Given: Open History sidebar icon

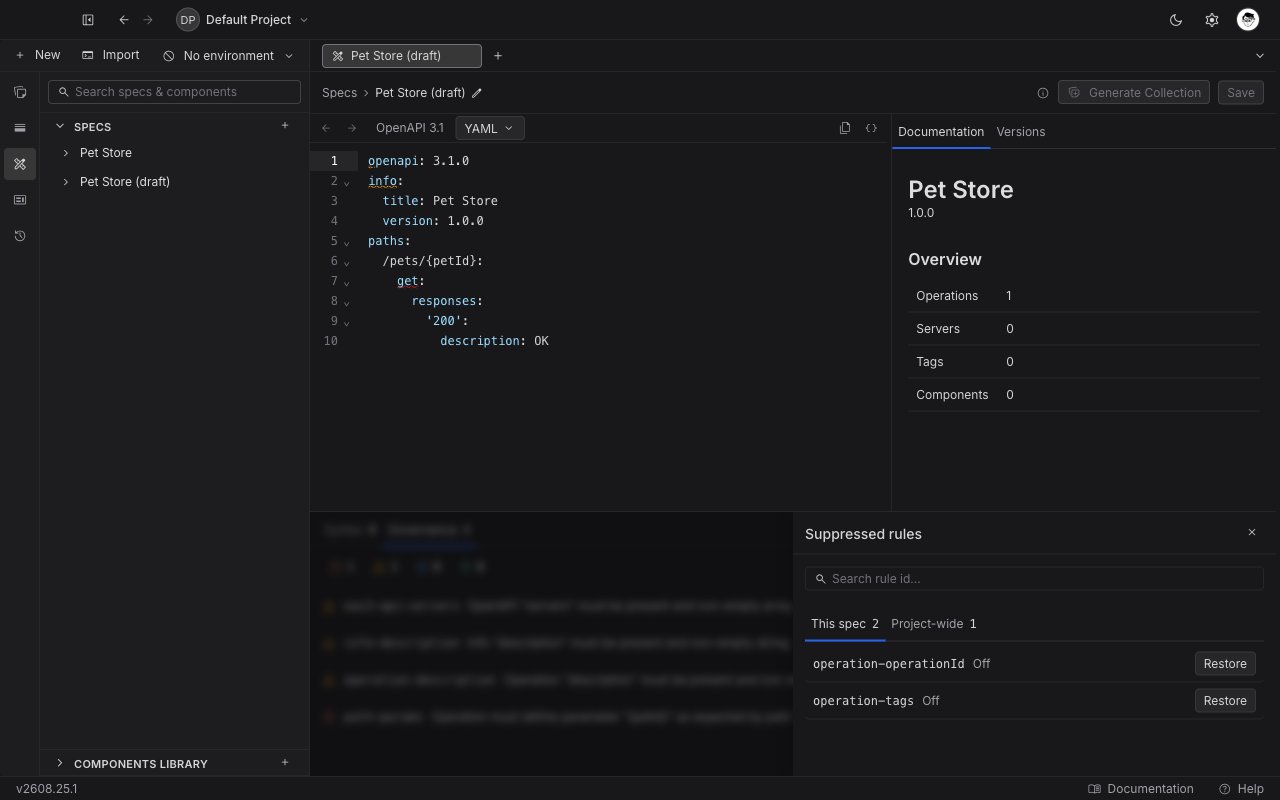Looking at the screenshot, I should (x=20, y=236).
